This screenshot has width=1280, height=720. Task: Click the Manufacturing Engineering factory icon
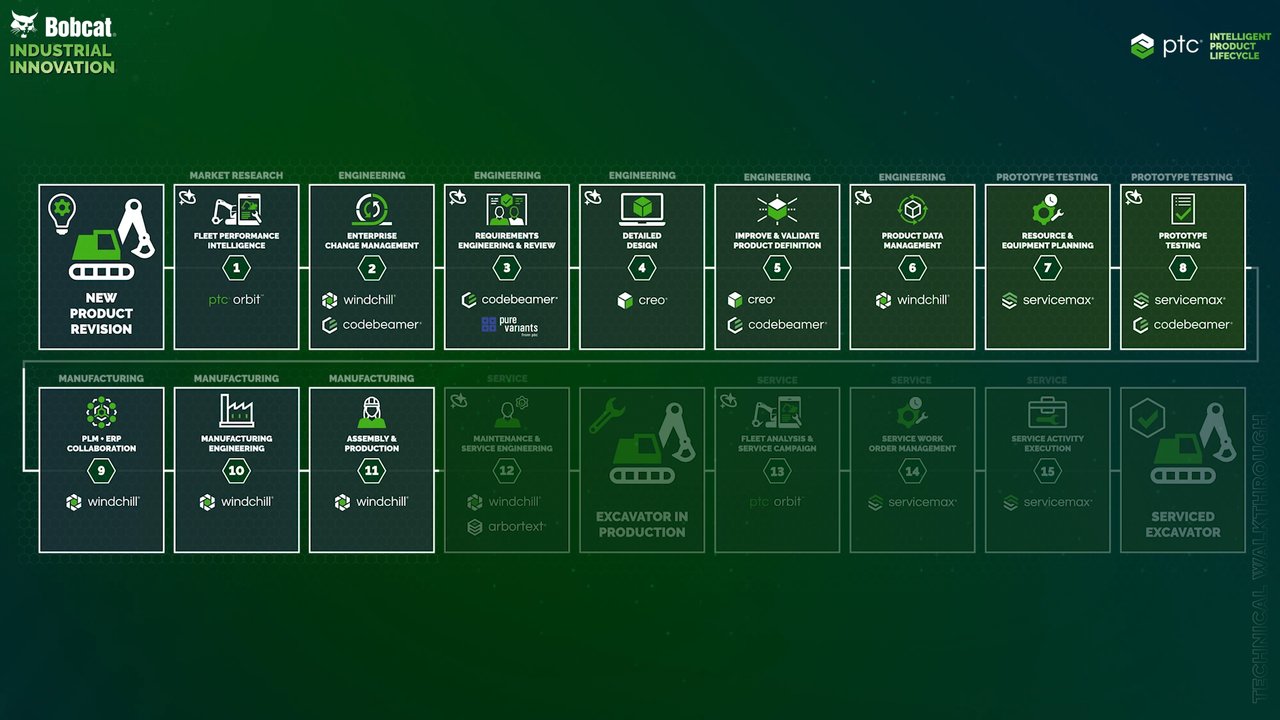tap(237, 411)
